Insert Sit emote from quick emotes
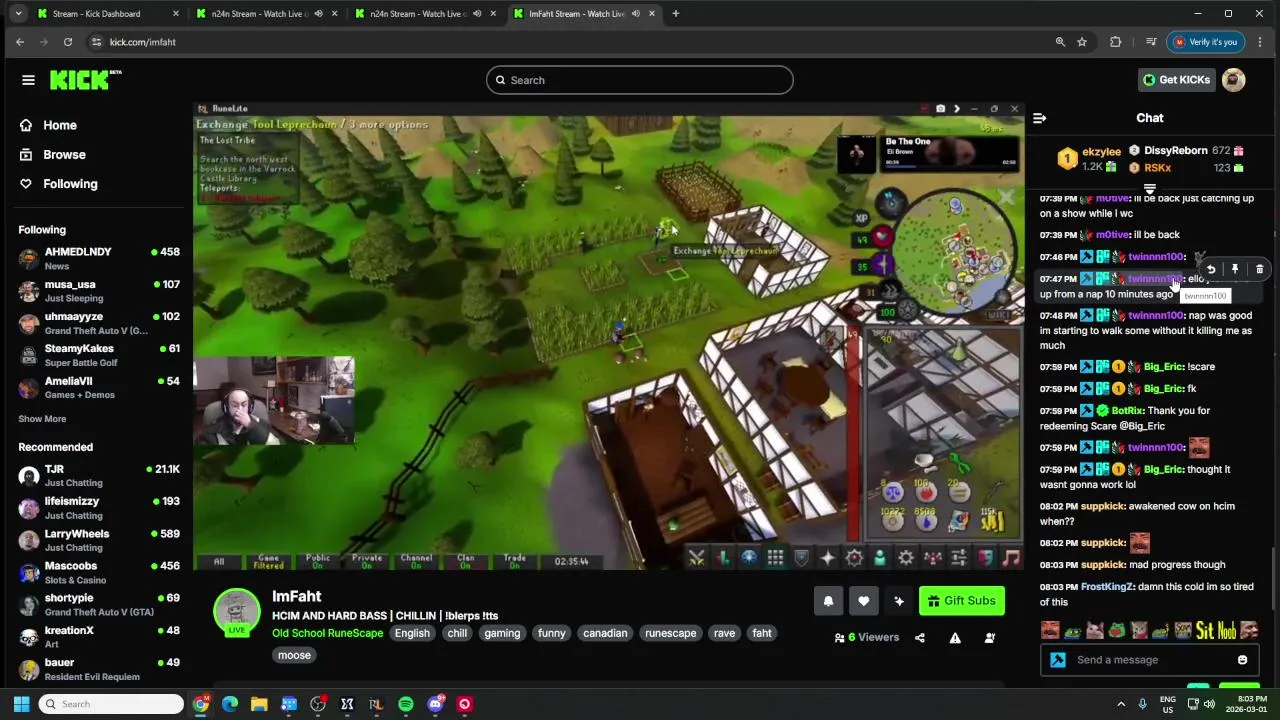This screenshot has width=1280, height=720. click(1204, 630)
